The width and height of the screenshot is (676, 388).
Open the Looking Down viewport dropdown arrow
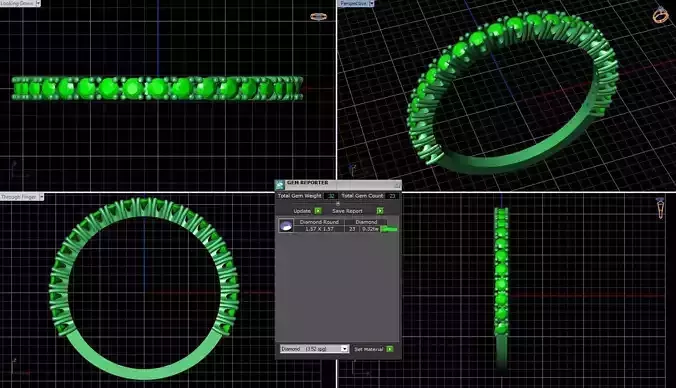(38, 3)
